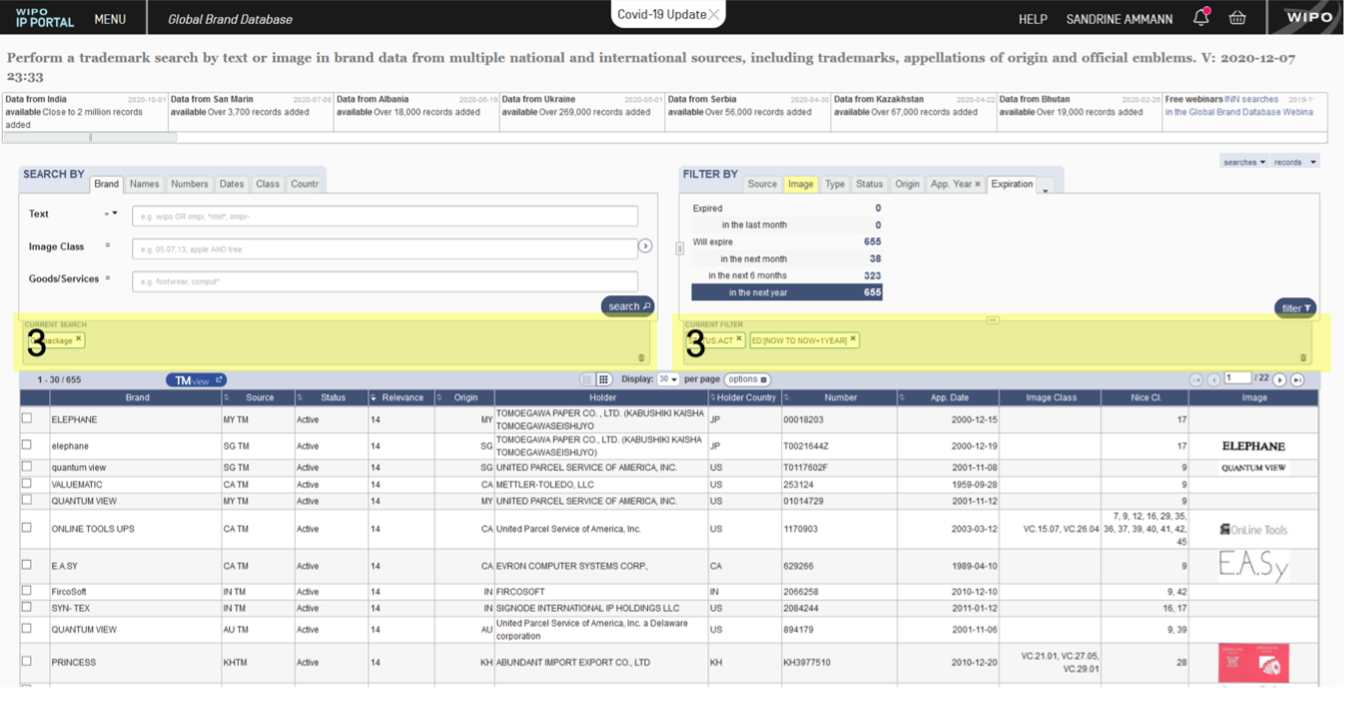This screenshot has height=705, width=1347.
Task: Delete current search with trash icon
Action: tap(641, 357)
